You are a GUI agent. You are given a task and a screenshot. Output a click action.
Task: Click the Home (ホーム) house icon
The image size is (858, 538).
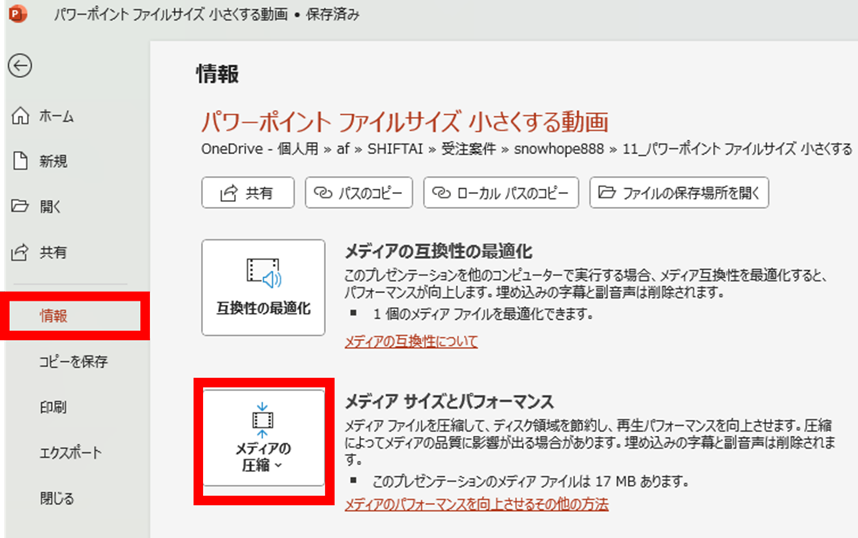[20, 116]
